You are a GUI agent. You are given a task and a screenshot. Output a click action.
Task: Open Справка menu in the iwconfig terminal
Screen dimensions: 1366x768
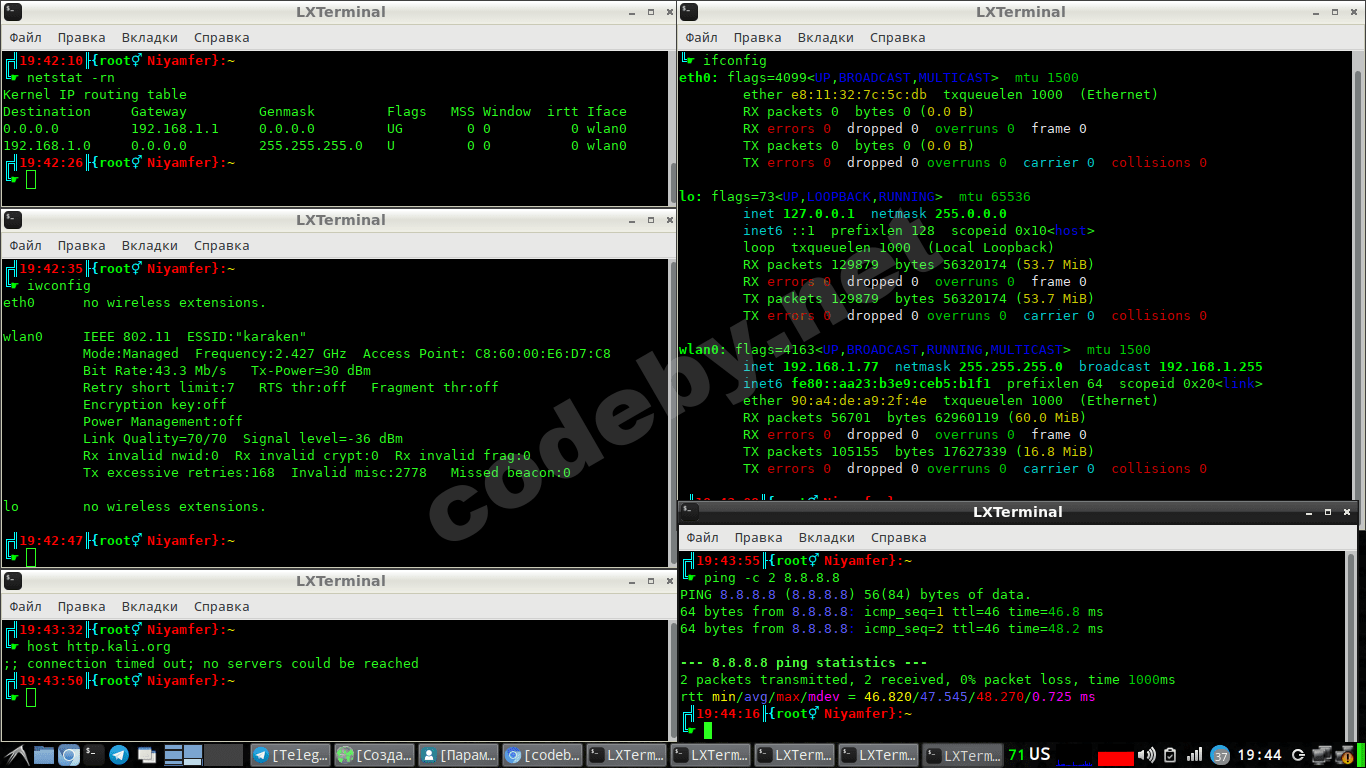click(221, 246)
